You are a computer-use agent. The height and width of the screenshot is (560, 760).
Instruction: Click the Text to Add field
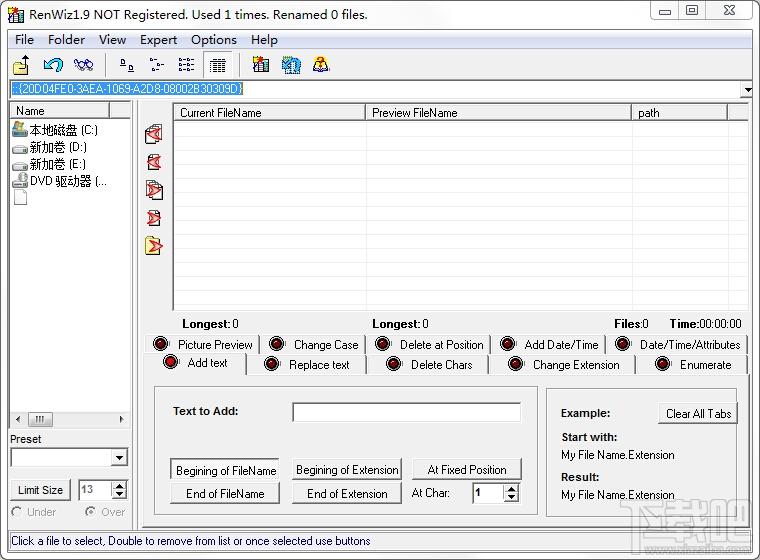[406, 412]
